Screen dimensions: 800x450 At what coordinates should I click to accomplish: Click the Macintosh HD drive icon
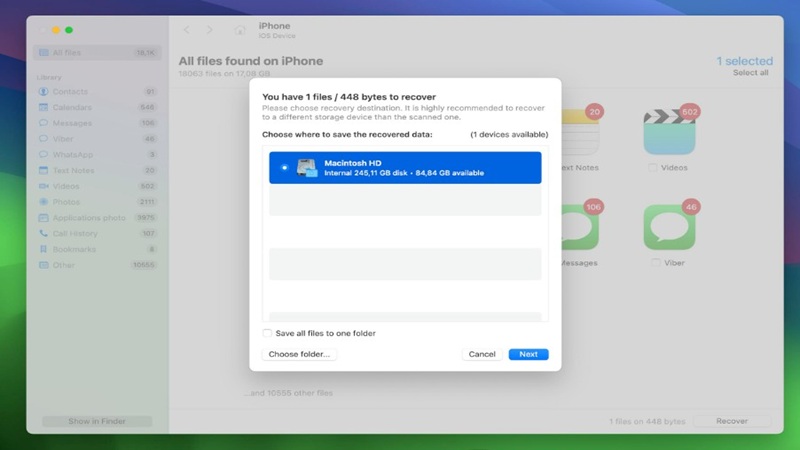307,167
